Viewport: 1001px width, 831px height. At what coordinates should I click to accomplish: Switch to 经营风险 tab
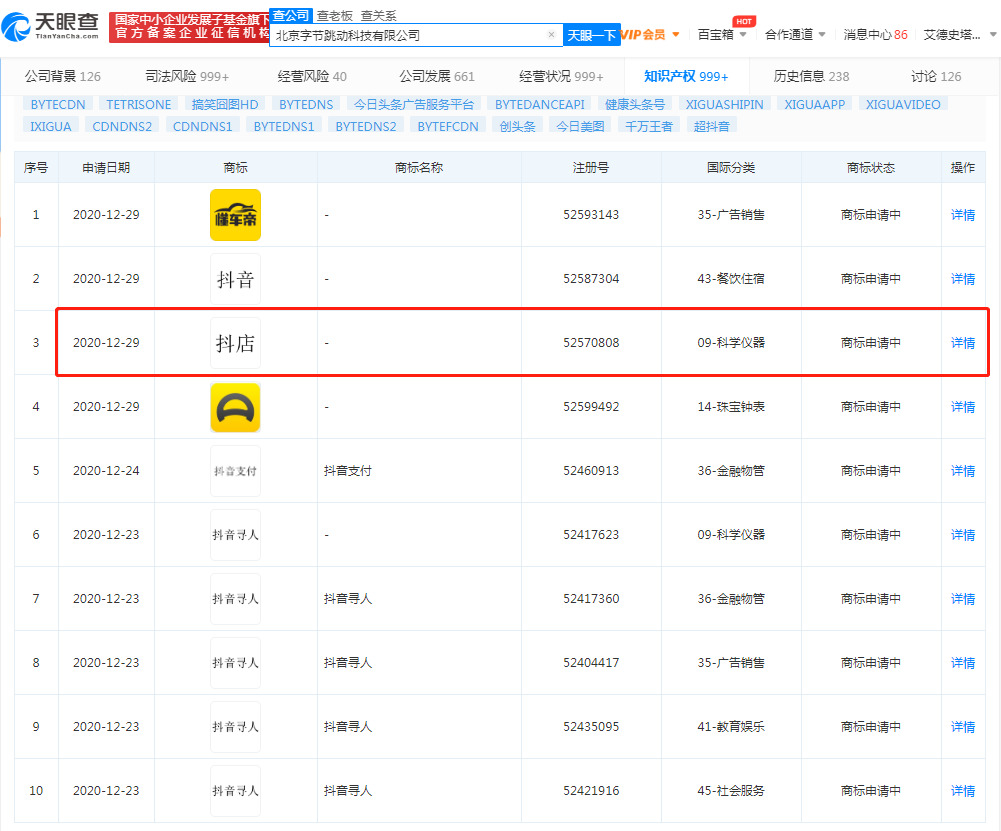tap(312, 77)
